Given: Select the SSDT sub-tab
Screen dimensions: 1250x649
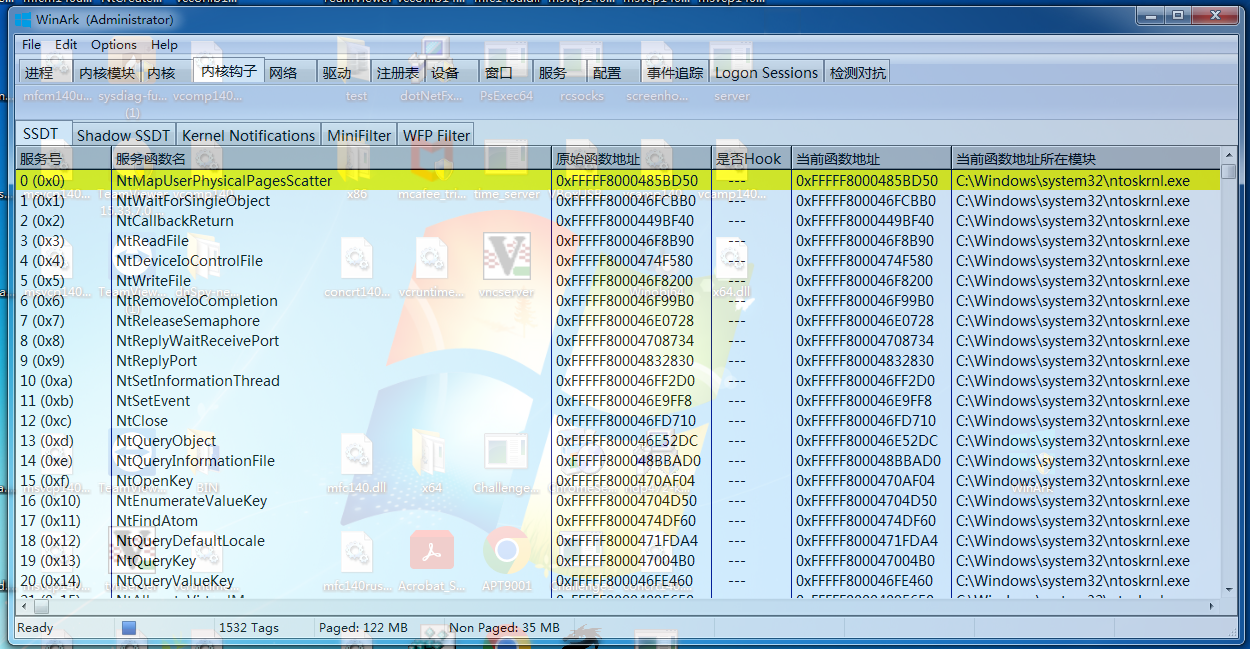Looking at the screenshot, I should click(x=43, y=133).
